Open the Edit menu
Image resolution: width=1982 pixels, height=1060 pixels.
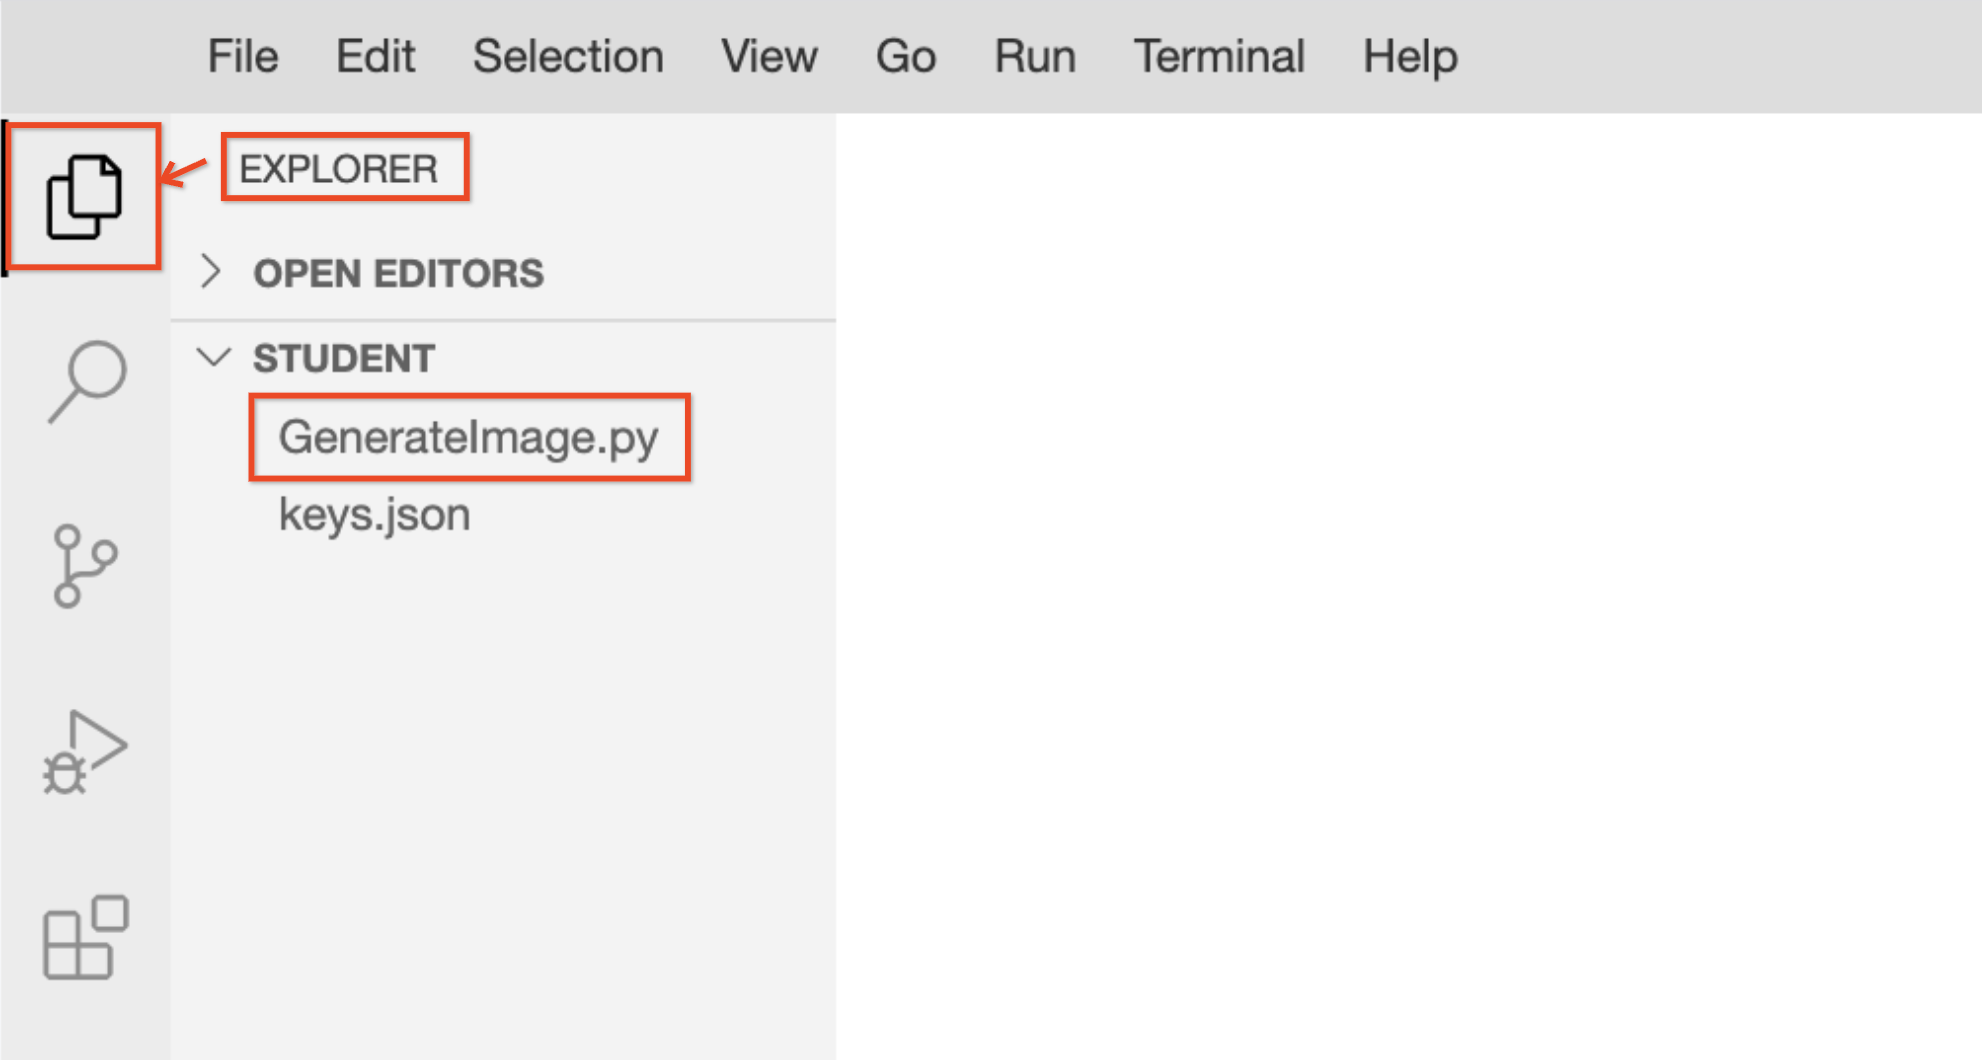(x=375, y=56)
